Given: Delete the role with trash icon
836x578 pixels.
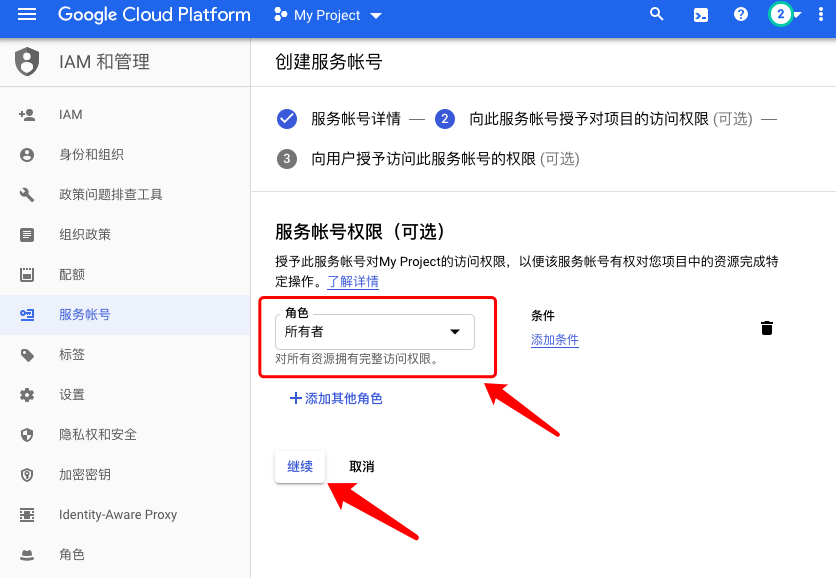Looking at the screenshot, I should (x=767, y=328).
